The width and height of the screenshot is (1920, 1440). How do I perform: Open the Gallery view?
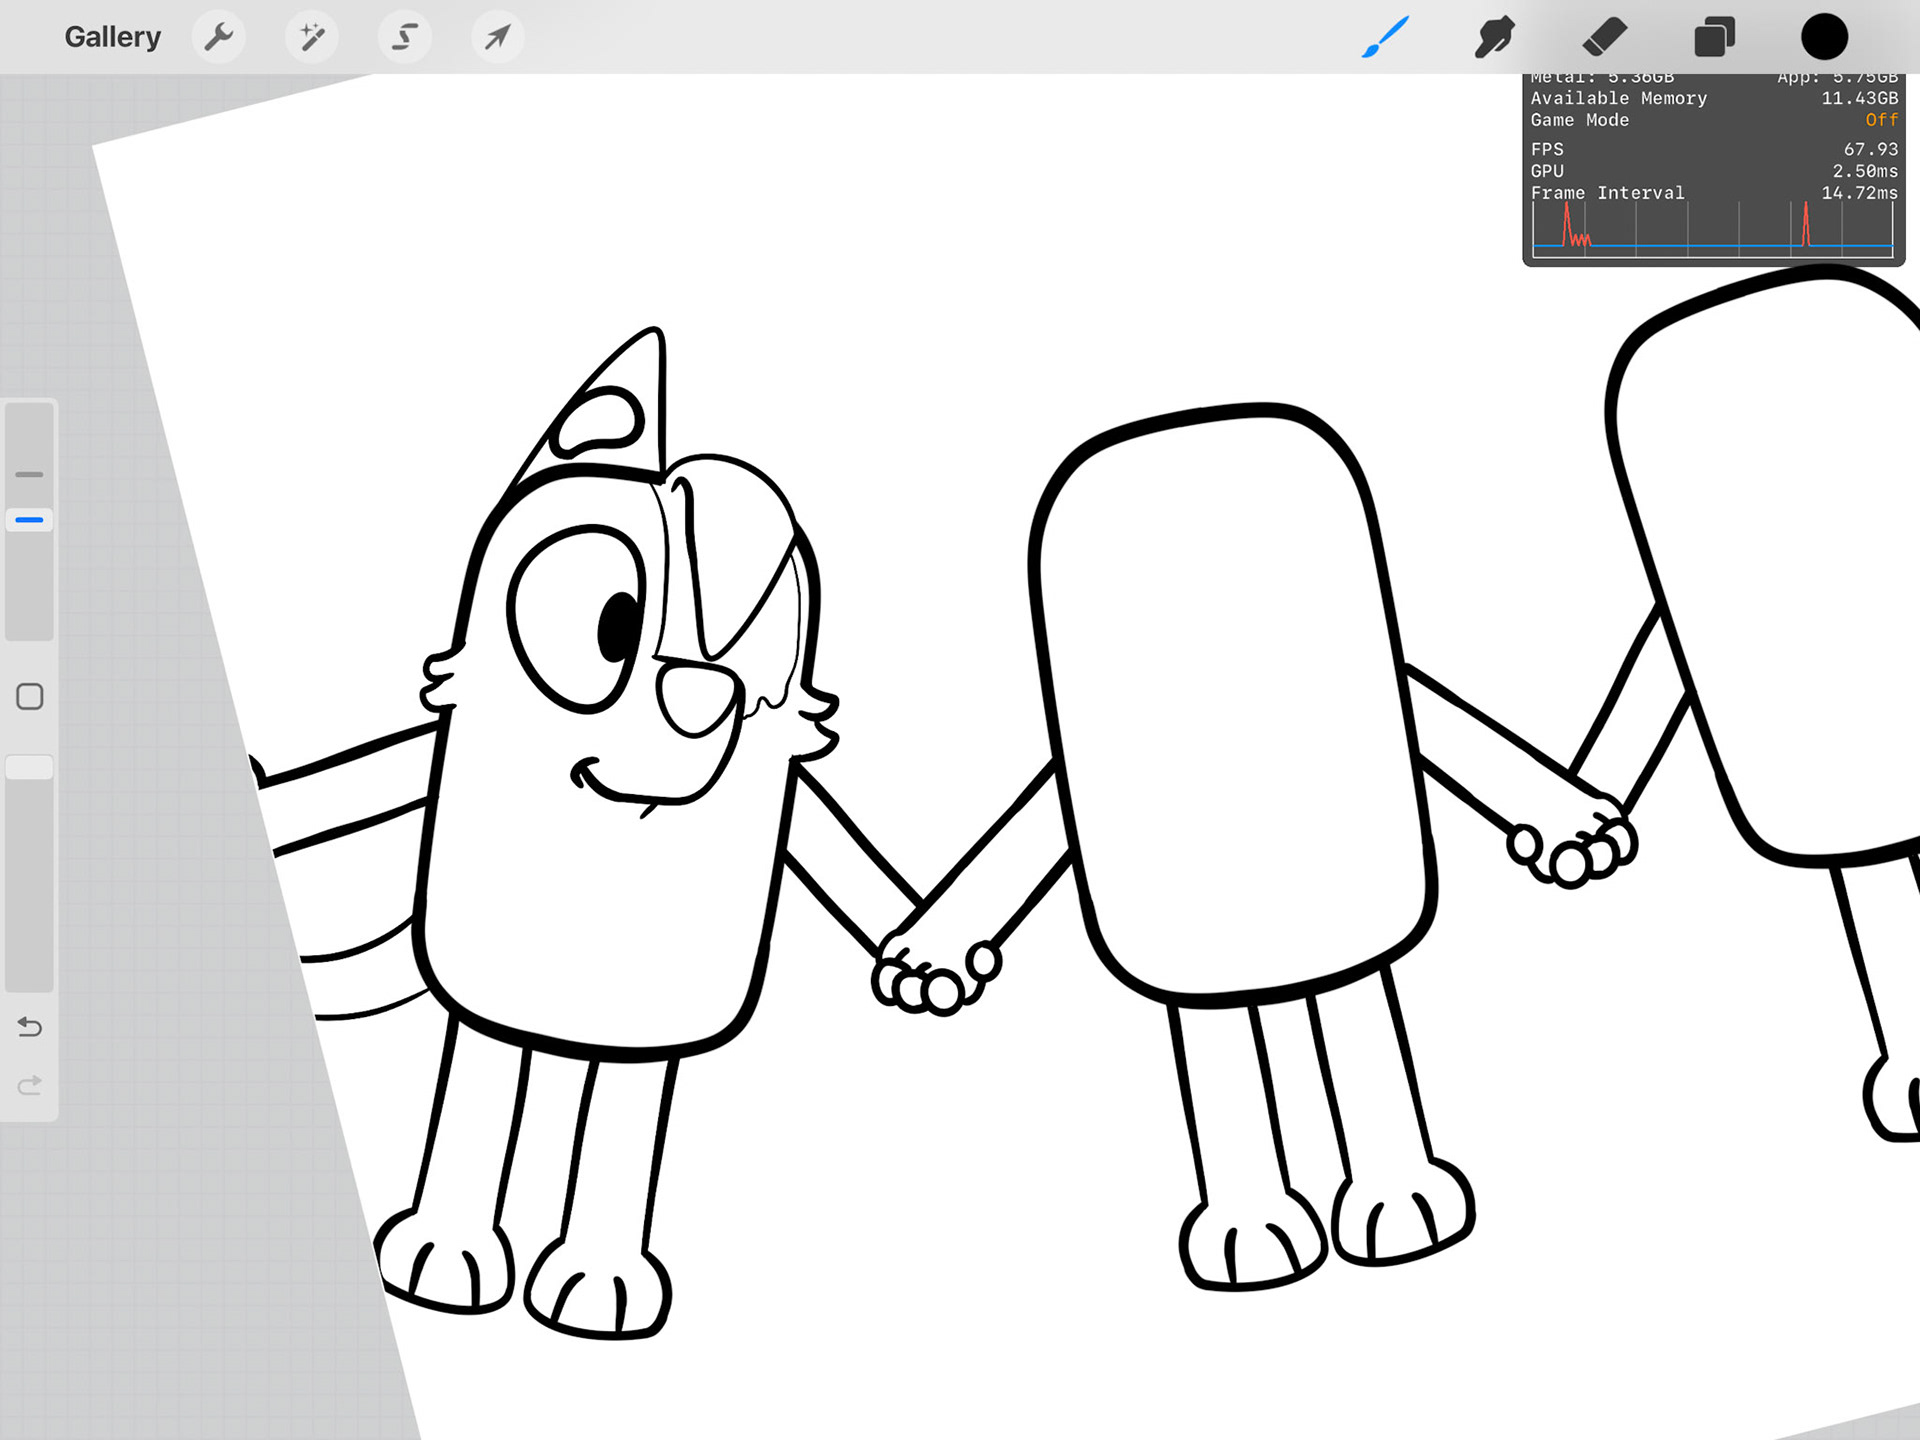tap(112, 37)
